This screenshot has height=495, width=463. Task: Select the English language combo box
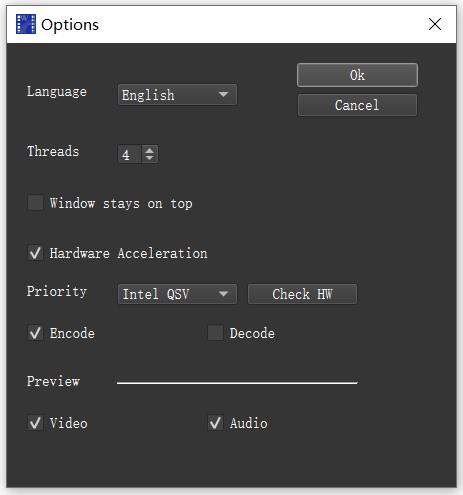click(x=177, y=95)
